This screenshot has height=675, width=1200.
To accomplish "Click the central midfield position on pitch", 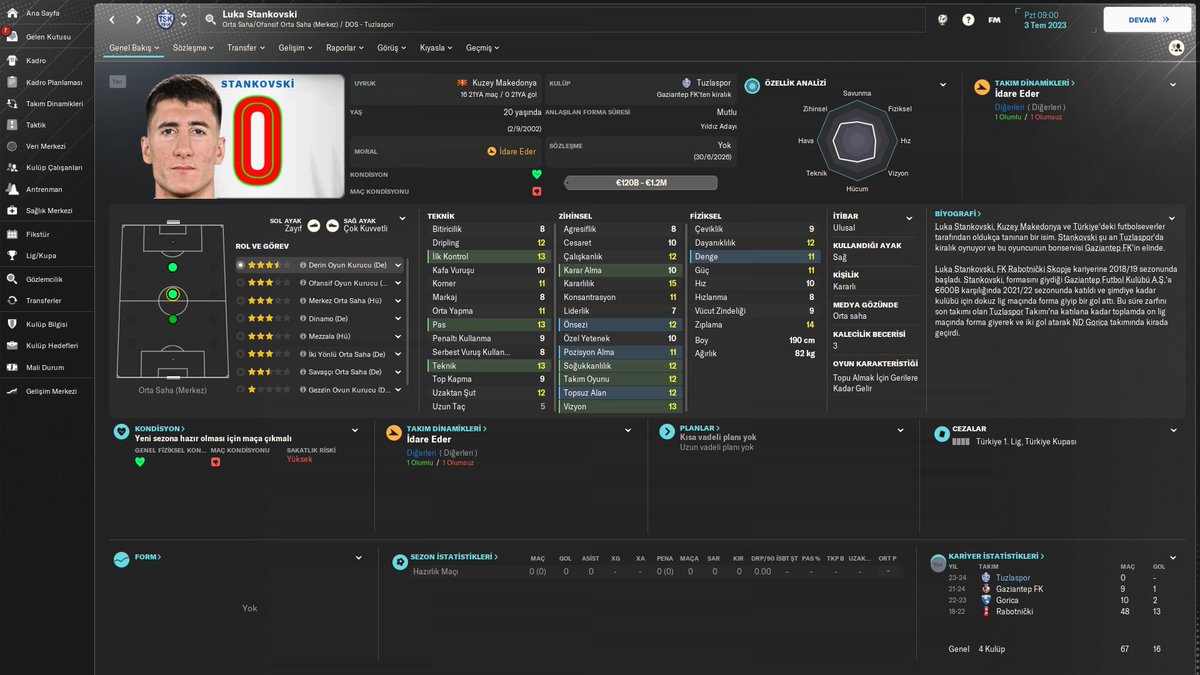I will [x=173, y=294].
